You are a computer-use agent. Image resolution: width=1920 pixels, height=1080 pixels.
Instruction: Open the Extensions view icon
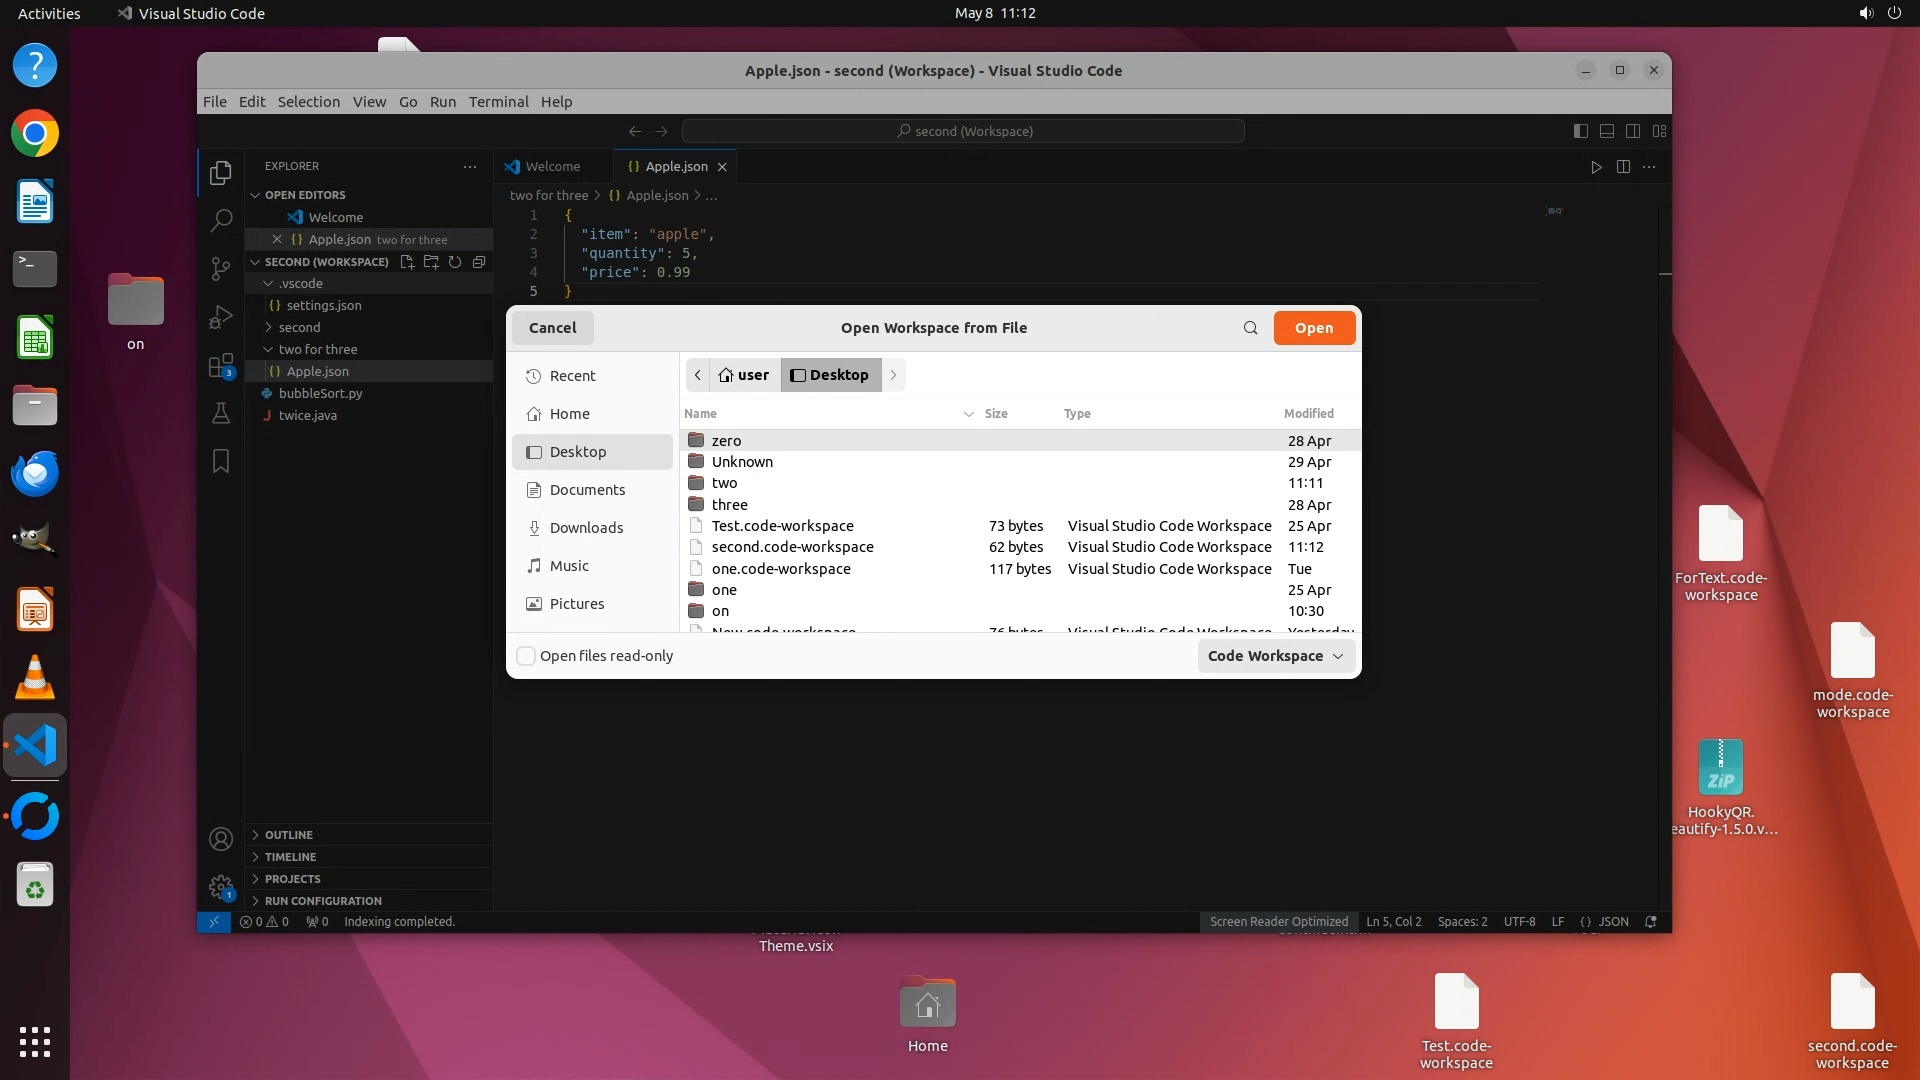point(221,365)
